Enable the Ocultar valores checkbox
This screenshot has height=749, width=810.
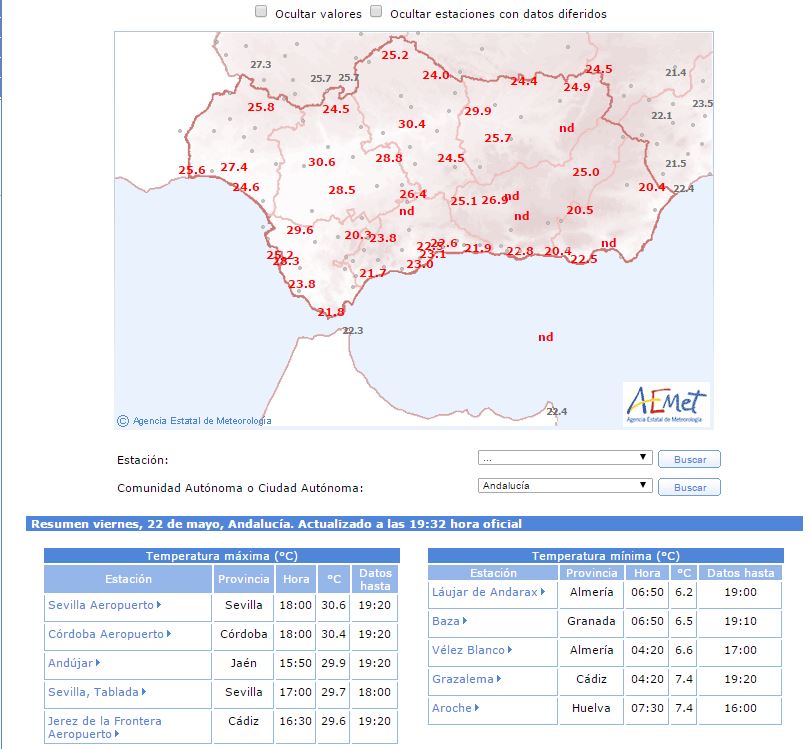[261, 12]
